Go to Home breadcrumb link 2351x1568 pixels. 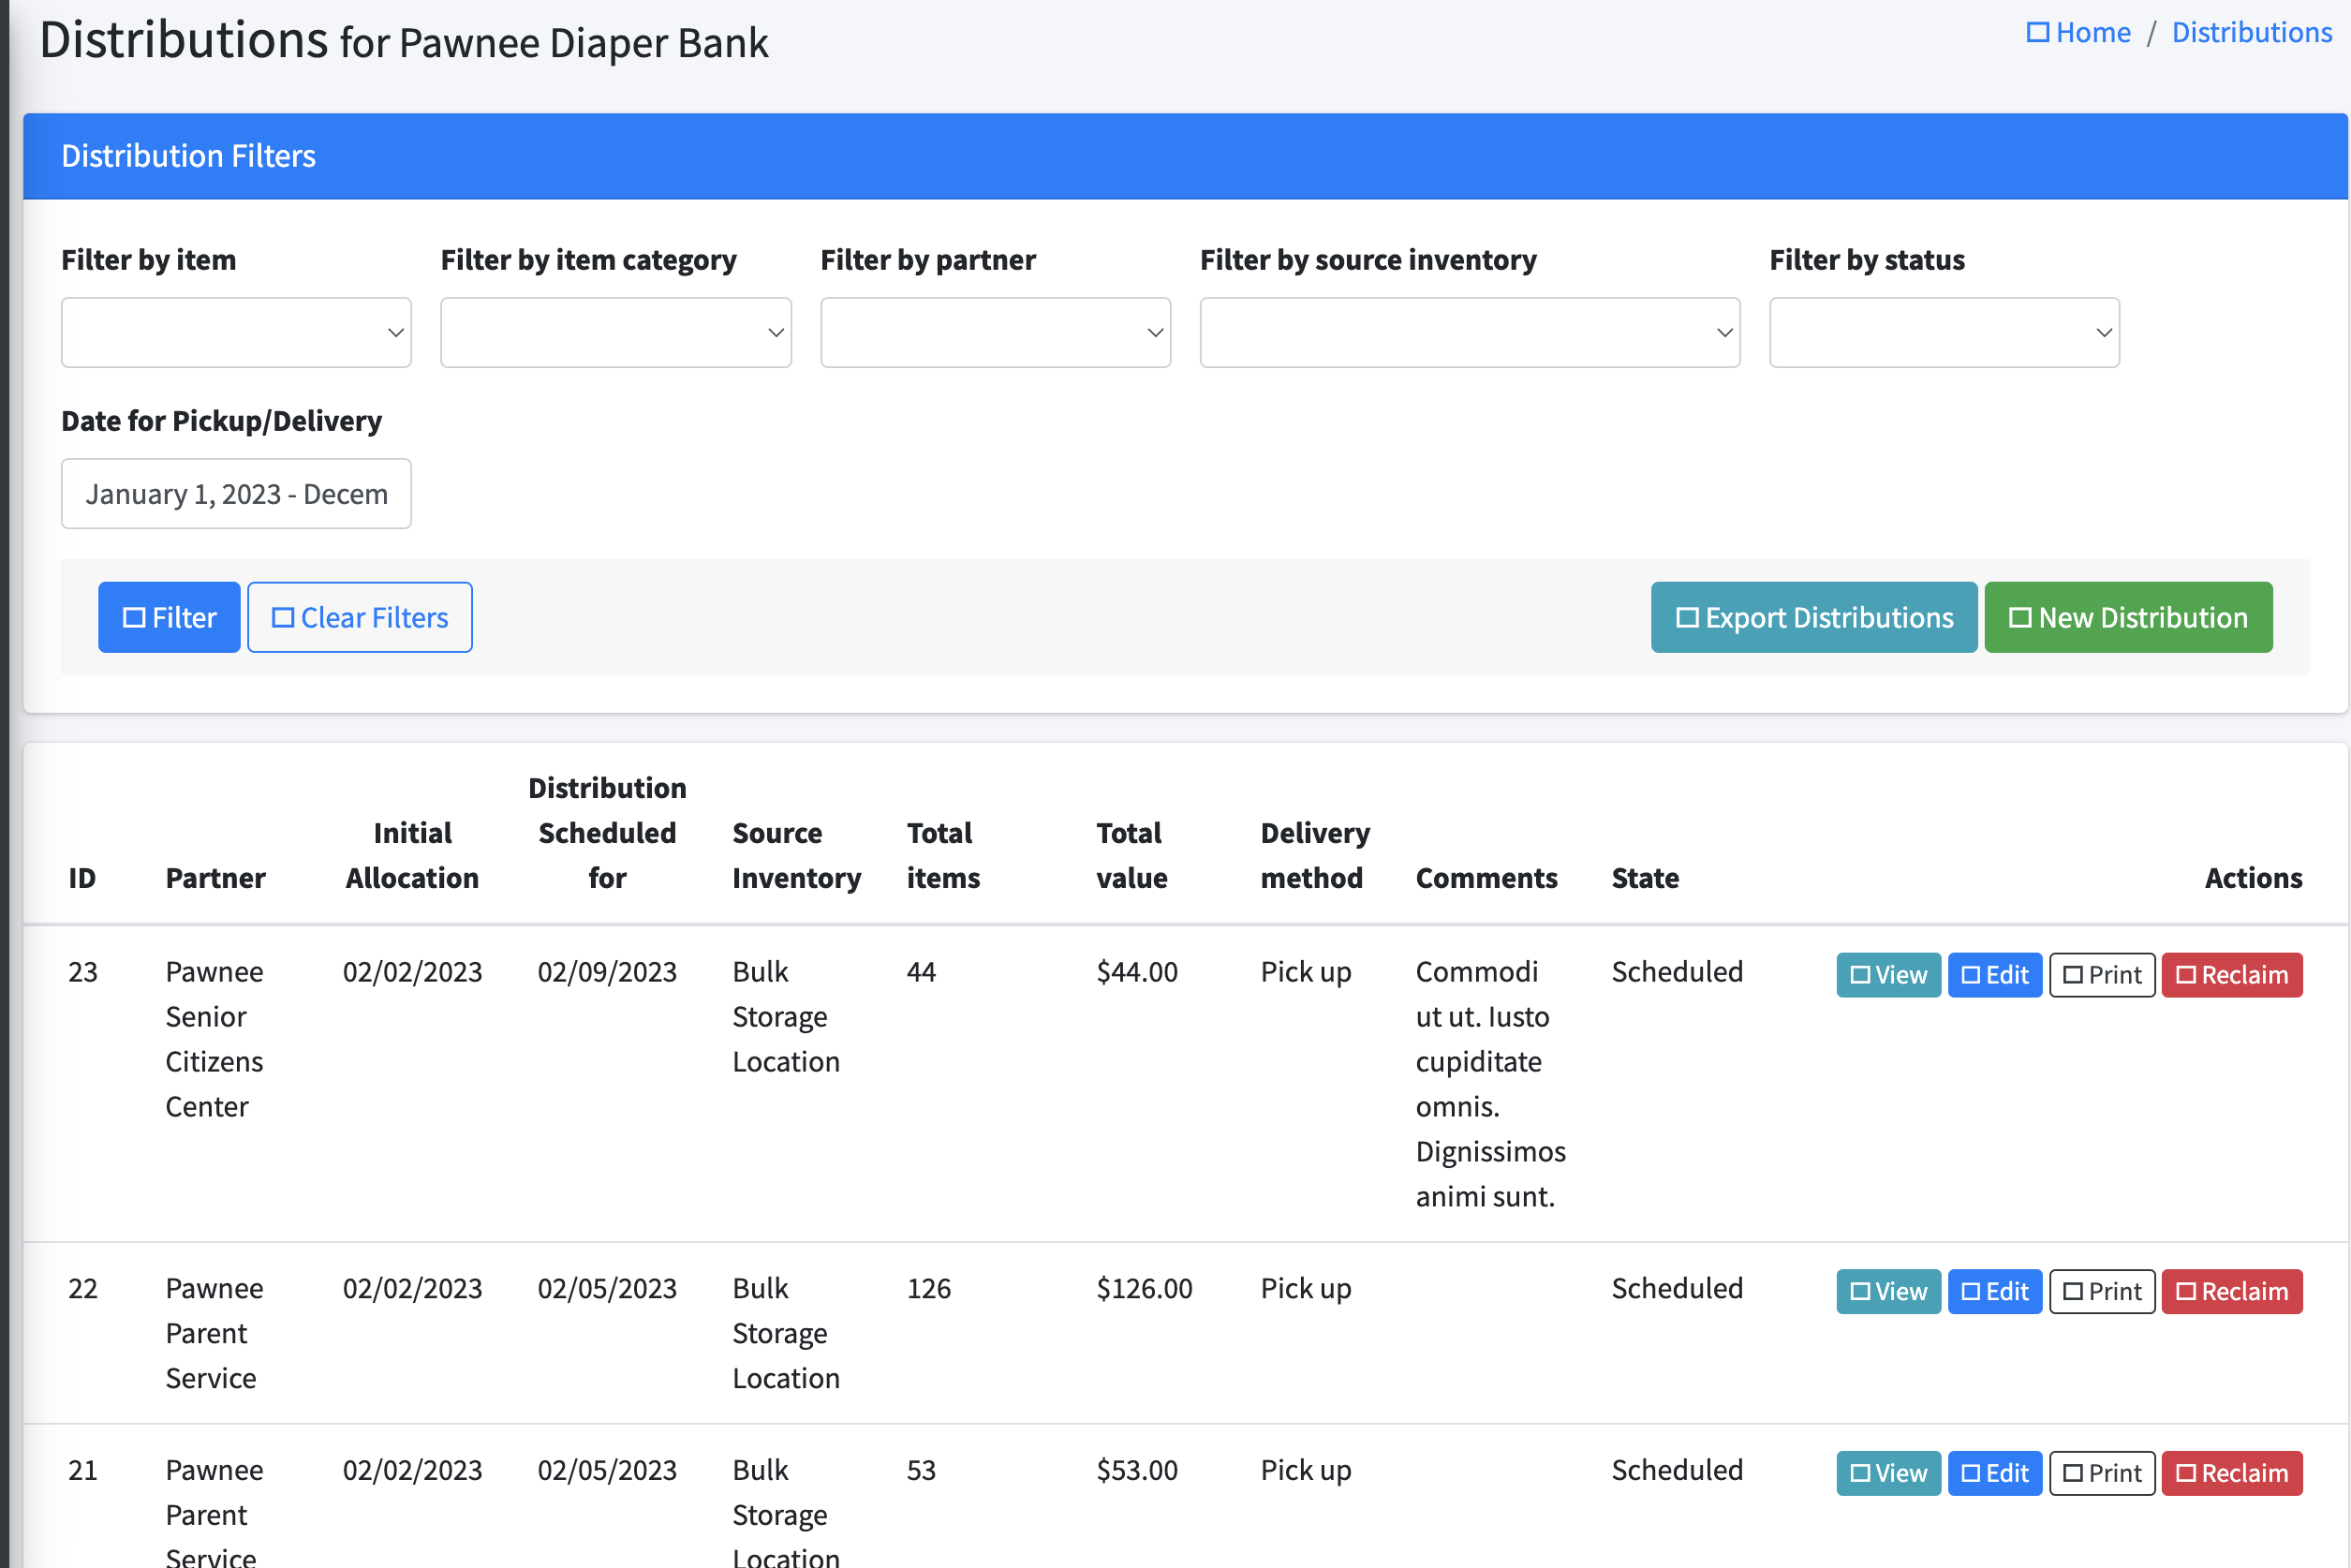[x=2079, y=33]
